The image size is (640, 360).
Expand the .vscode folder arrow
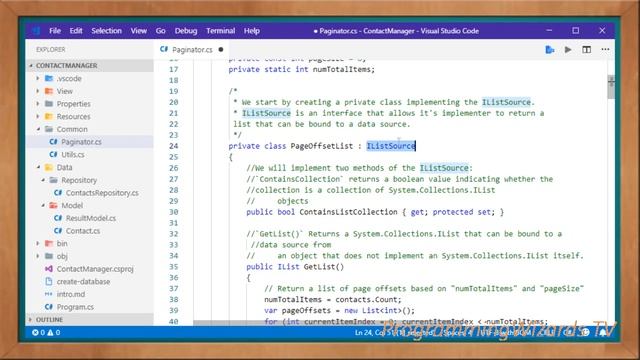(x=38, y=78)
